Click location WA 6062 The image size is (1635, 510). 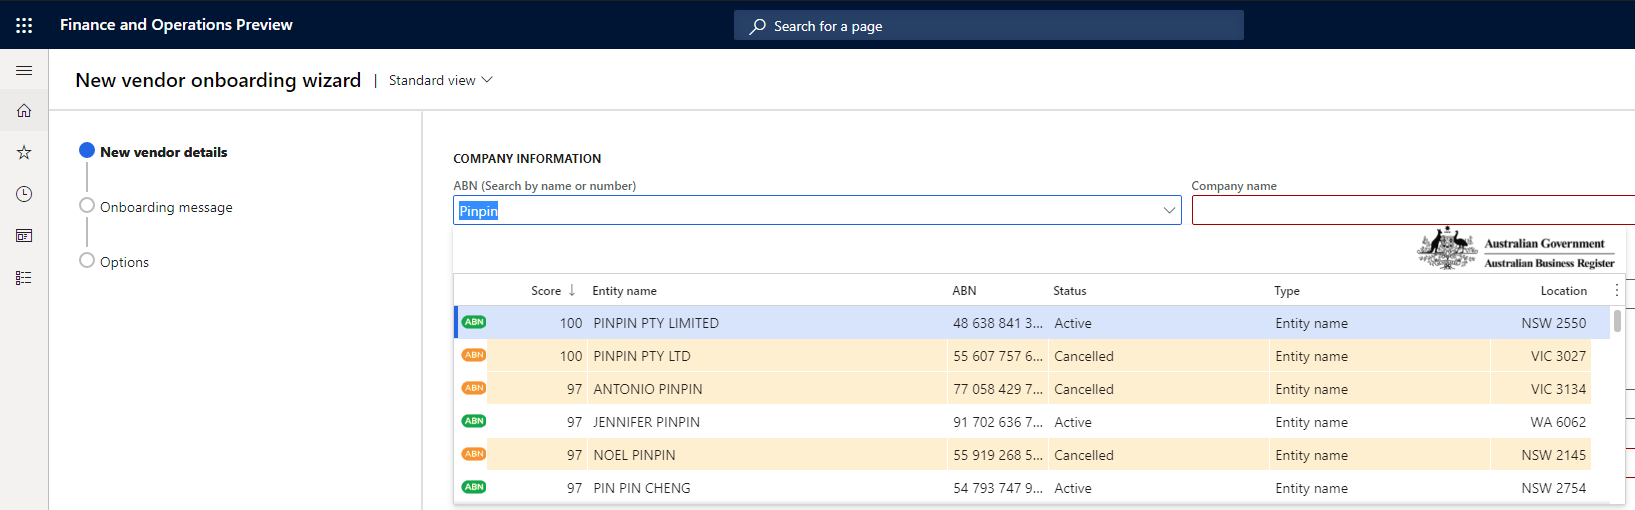(x=1558, y=422)
